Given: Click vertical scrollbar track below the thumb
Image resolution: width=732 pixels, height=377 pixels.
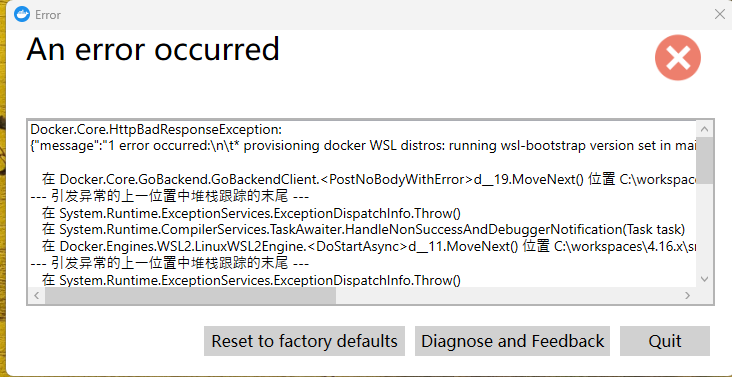Looking at the screenshot, I should 704,227.
